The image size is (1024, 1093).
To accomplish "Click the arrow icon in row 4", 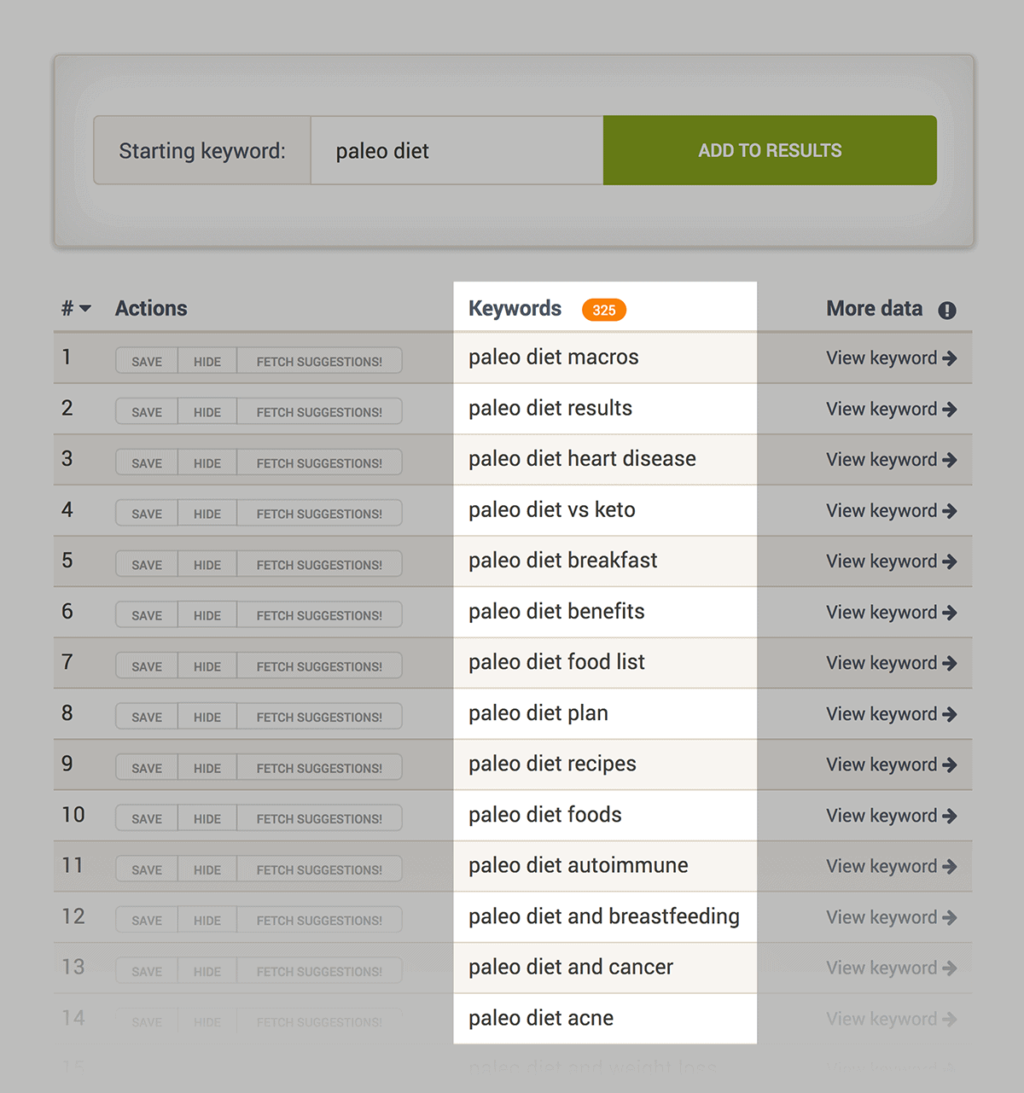I will (949, 511).
